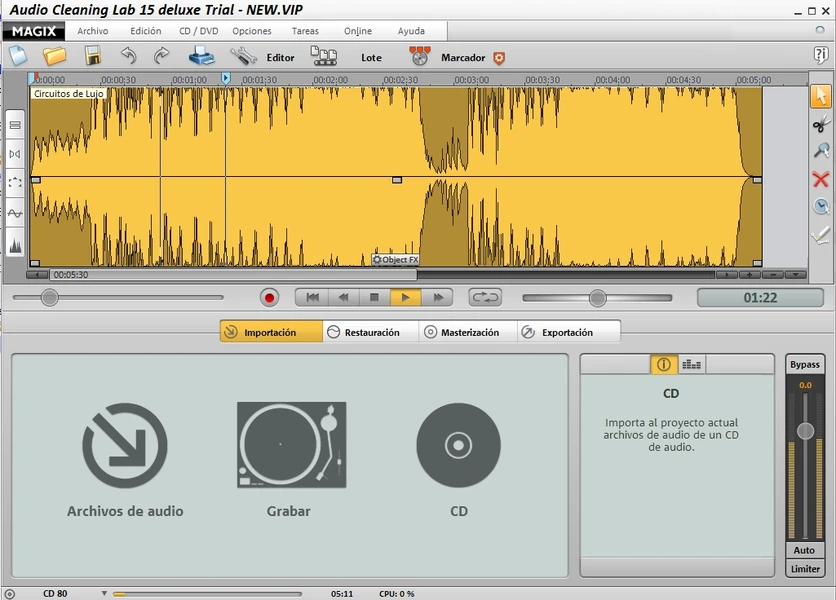Image resolution: width=836 pixels, height=600 pixels.
Task: Import audio via Archivos de audio icon
Action: [x=125, y=445]
